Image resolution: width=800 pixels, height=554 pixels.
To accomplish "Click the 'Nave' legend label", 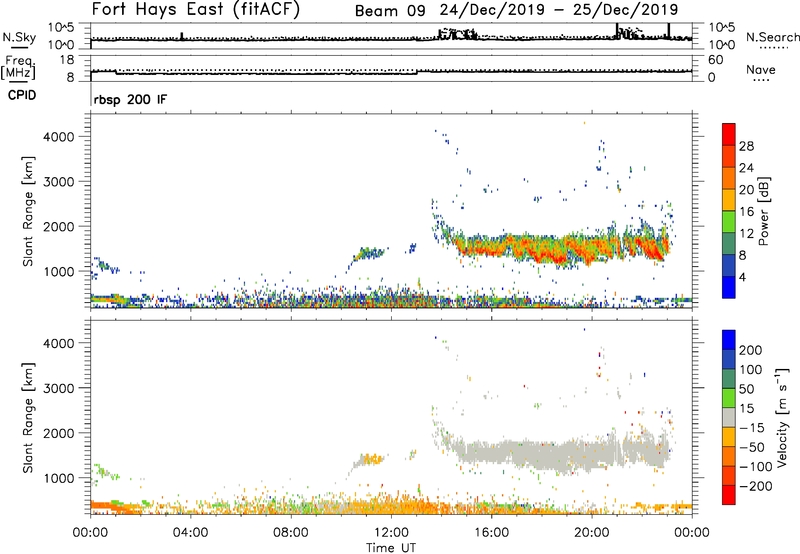I will pos(761,69).
